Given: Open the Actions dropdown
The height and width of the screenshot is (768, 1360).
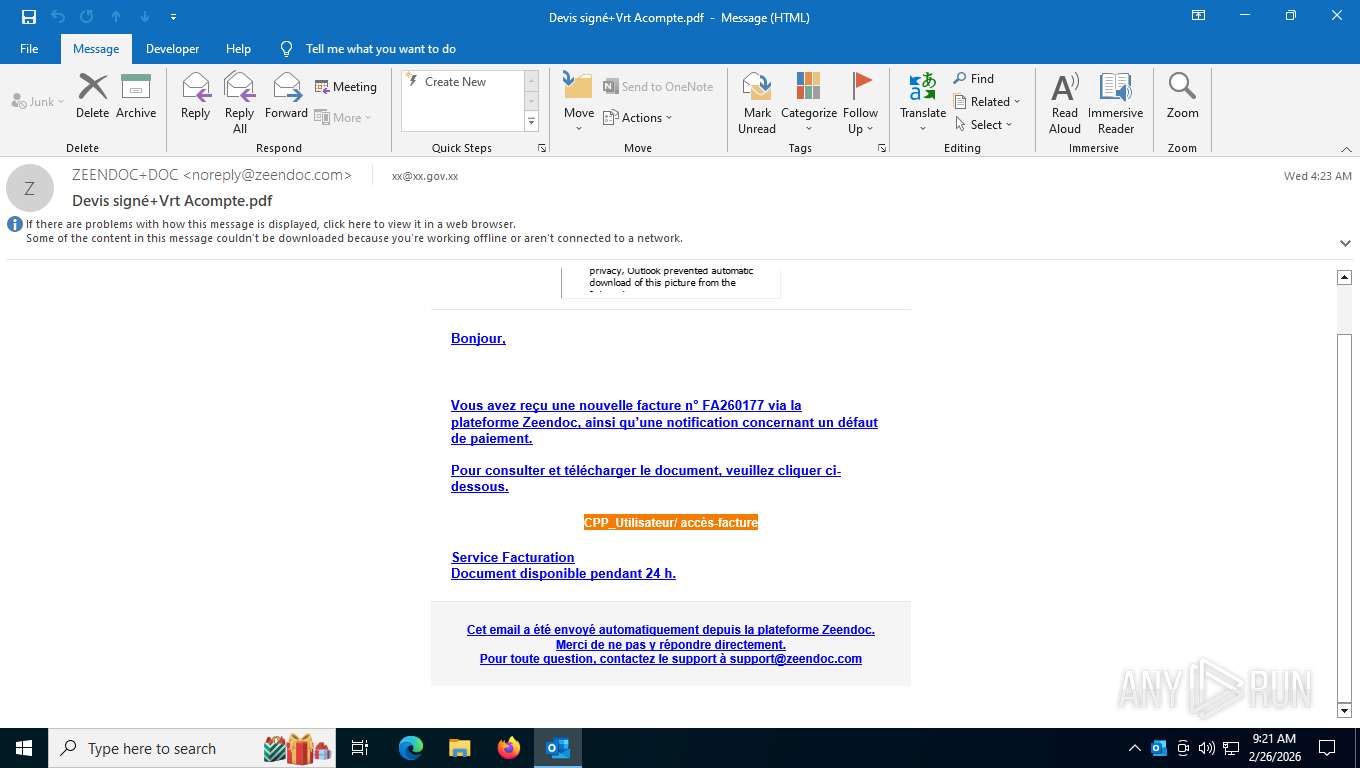Looking at the screenshot, I should [x=638, y=117].
